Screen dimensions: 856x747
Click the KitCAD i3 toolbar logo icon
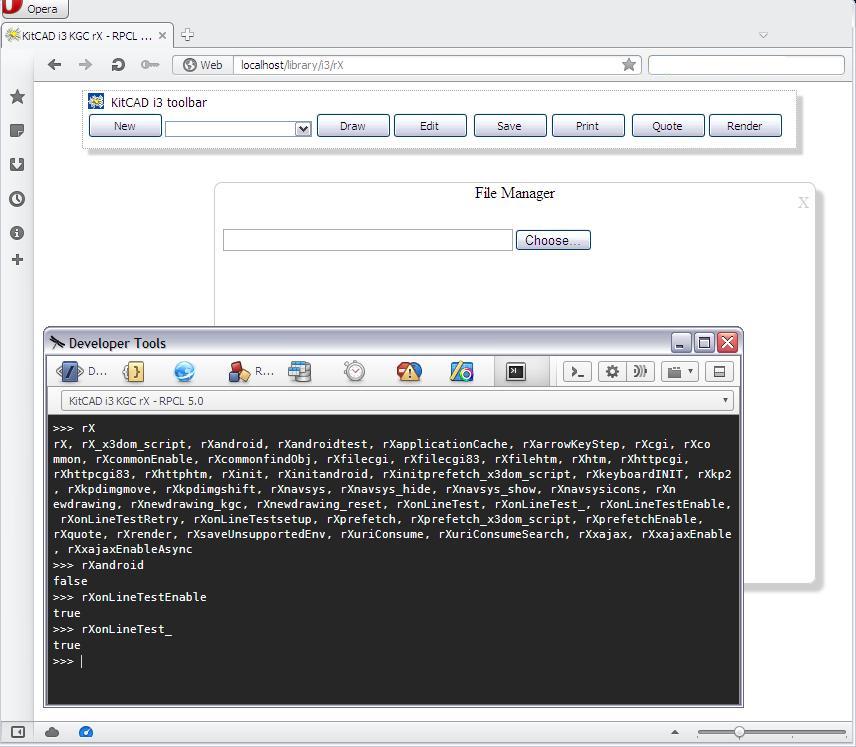click(x=96, y=102)
